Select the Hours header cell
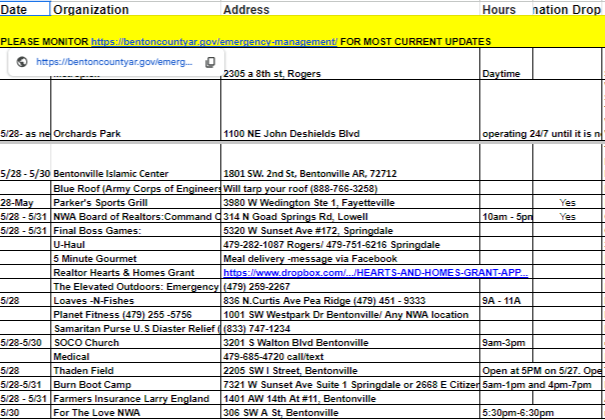 pos(506,9)
